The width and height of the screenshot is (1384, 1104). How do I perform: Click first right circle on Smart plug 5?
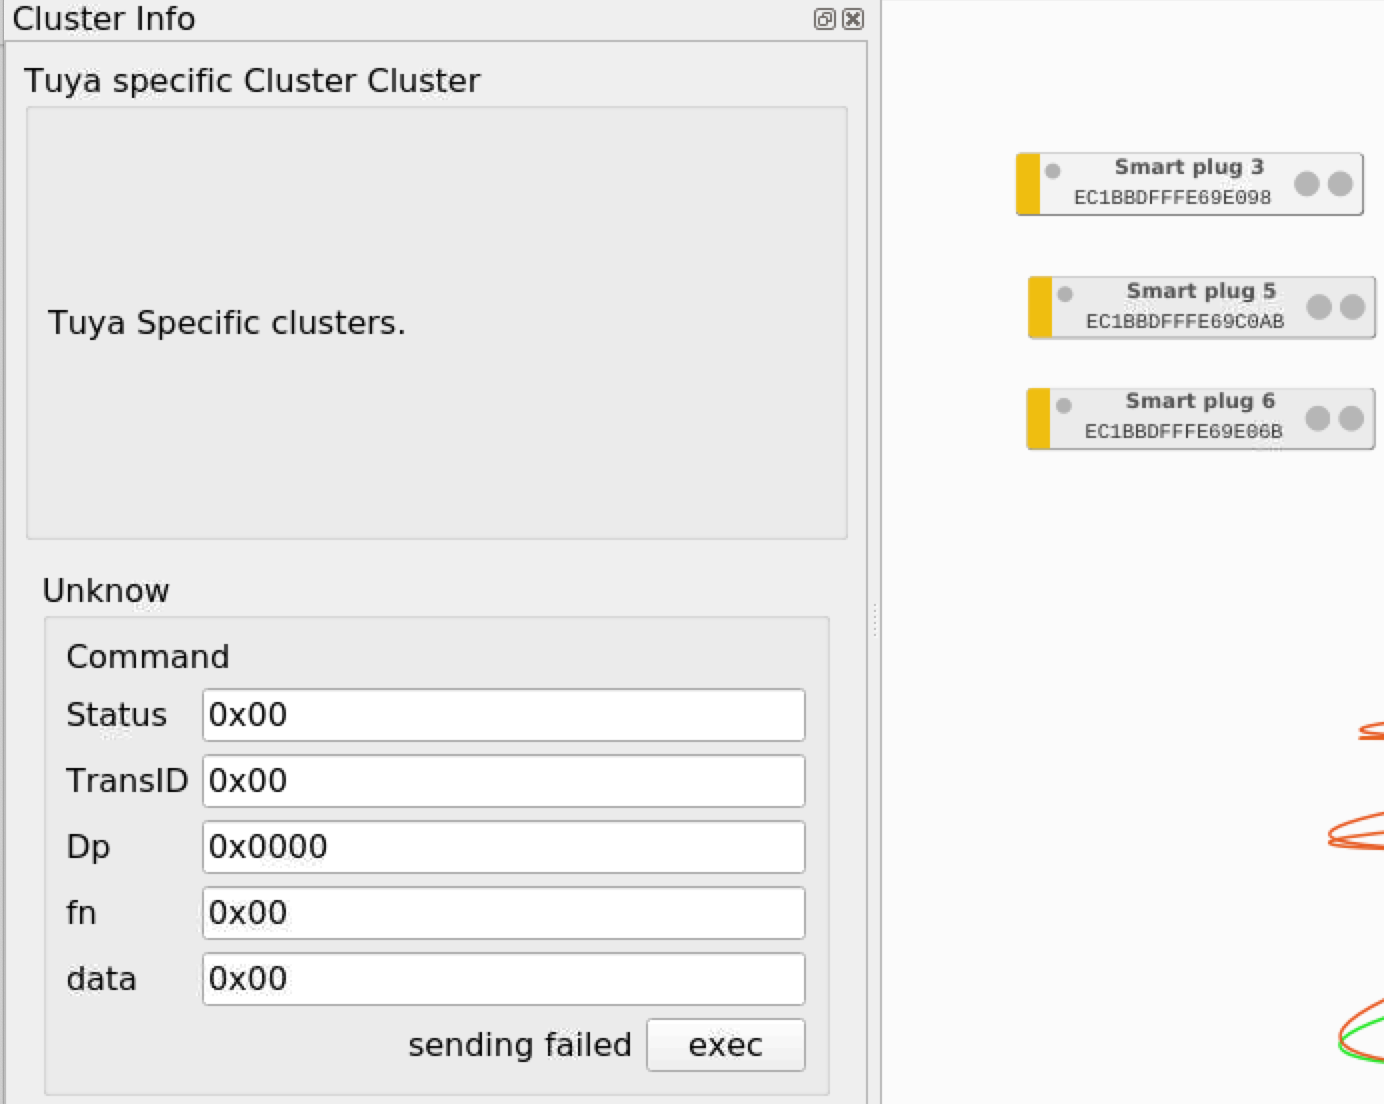click(1319, 307)
